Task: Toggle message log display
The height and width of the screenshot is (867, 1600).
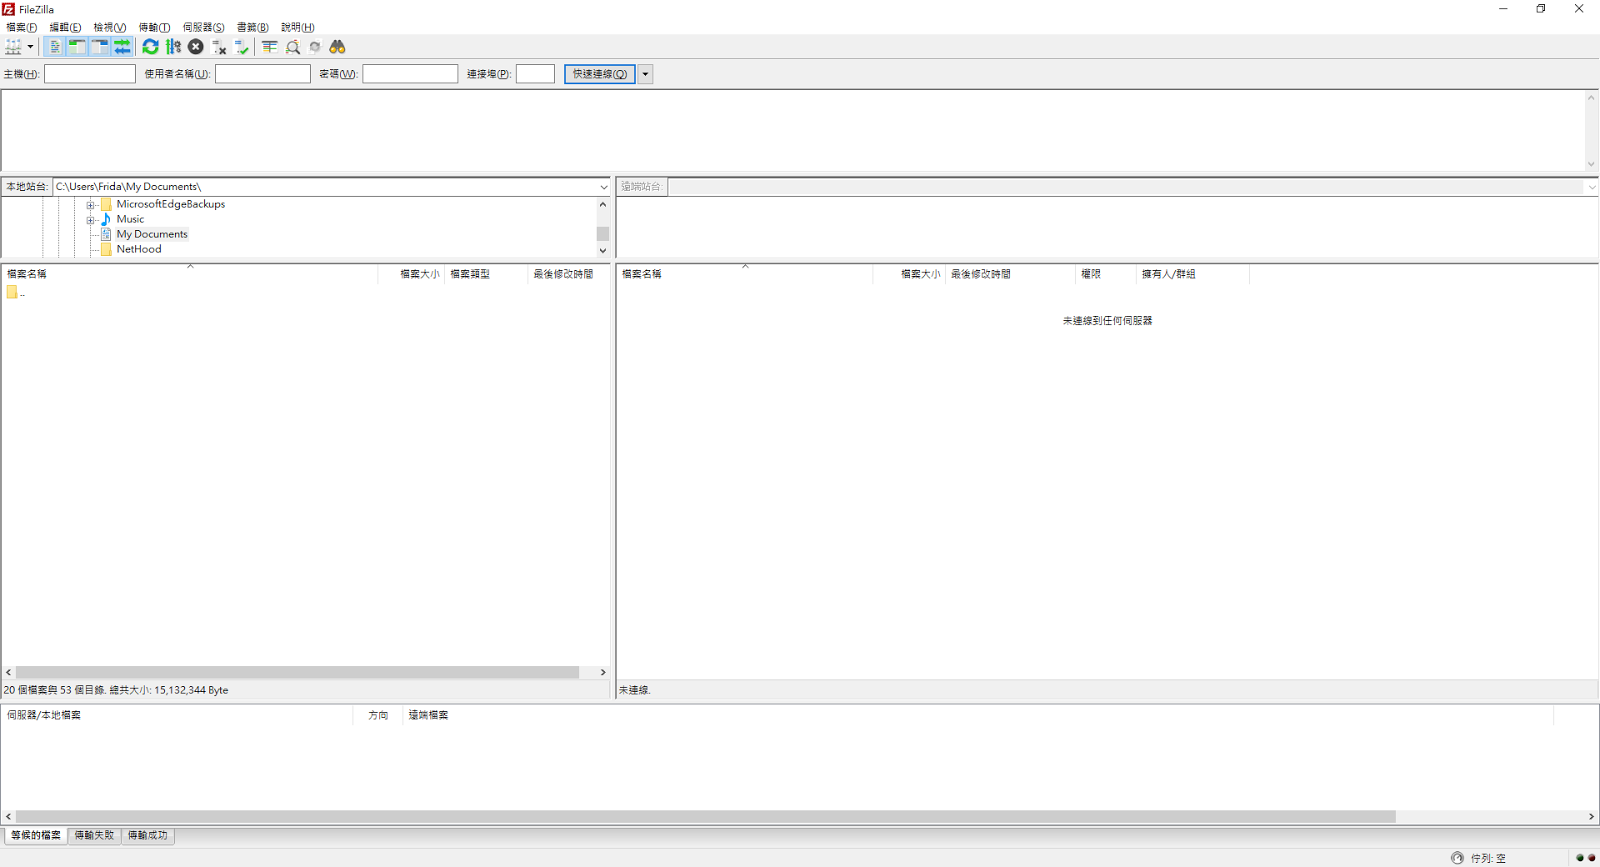Action: (x=55, y=47)
